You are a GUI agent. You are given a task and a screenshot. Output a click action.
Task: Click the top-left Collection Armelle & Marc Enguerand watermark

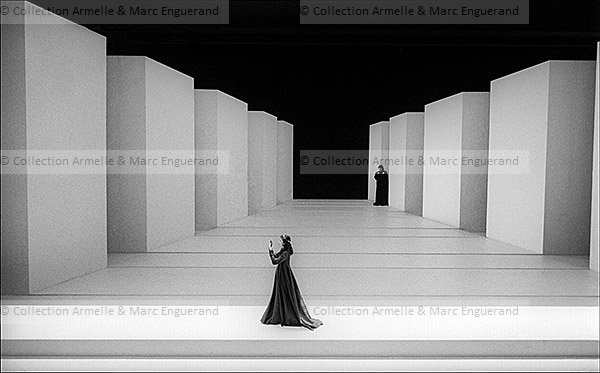tap(110, 11)
